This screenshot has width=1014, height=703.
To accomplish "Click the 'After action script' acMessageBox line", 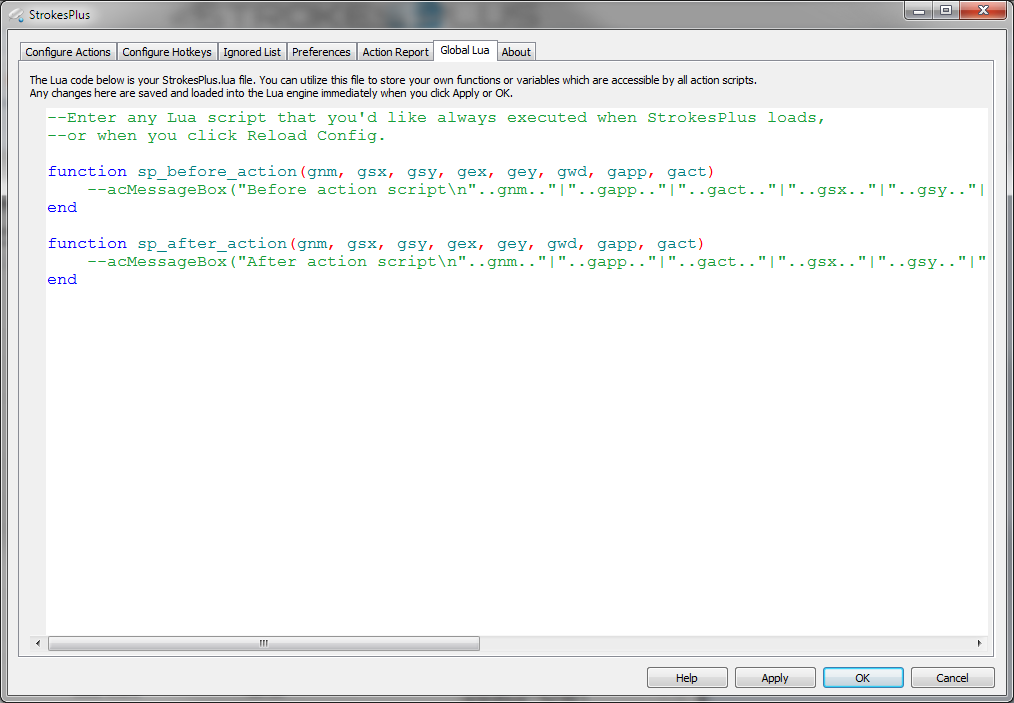I will coord(535,261).
